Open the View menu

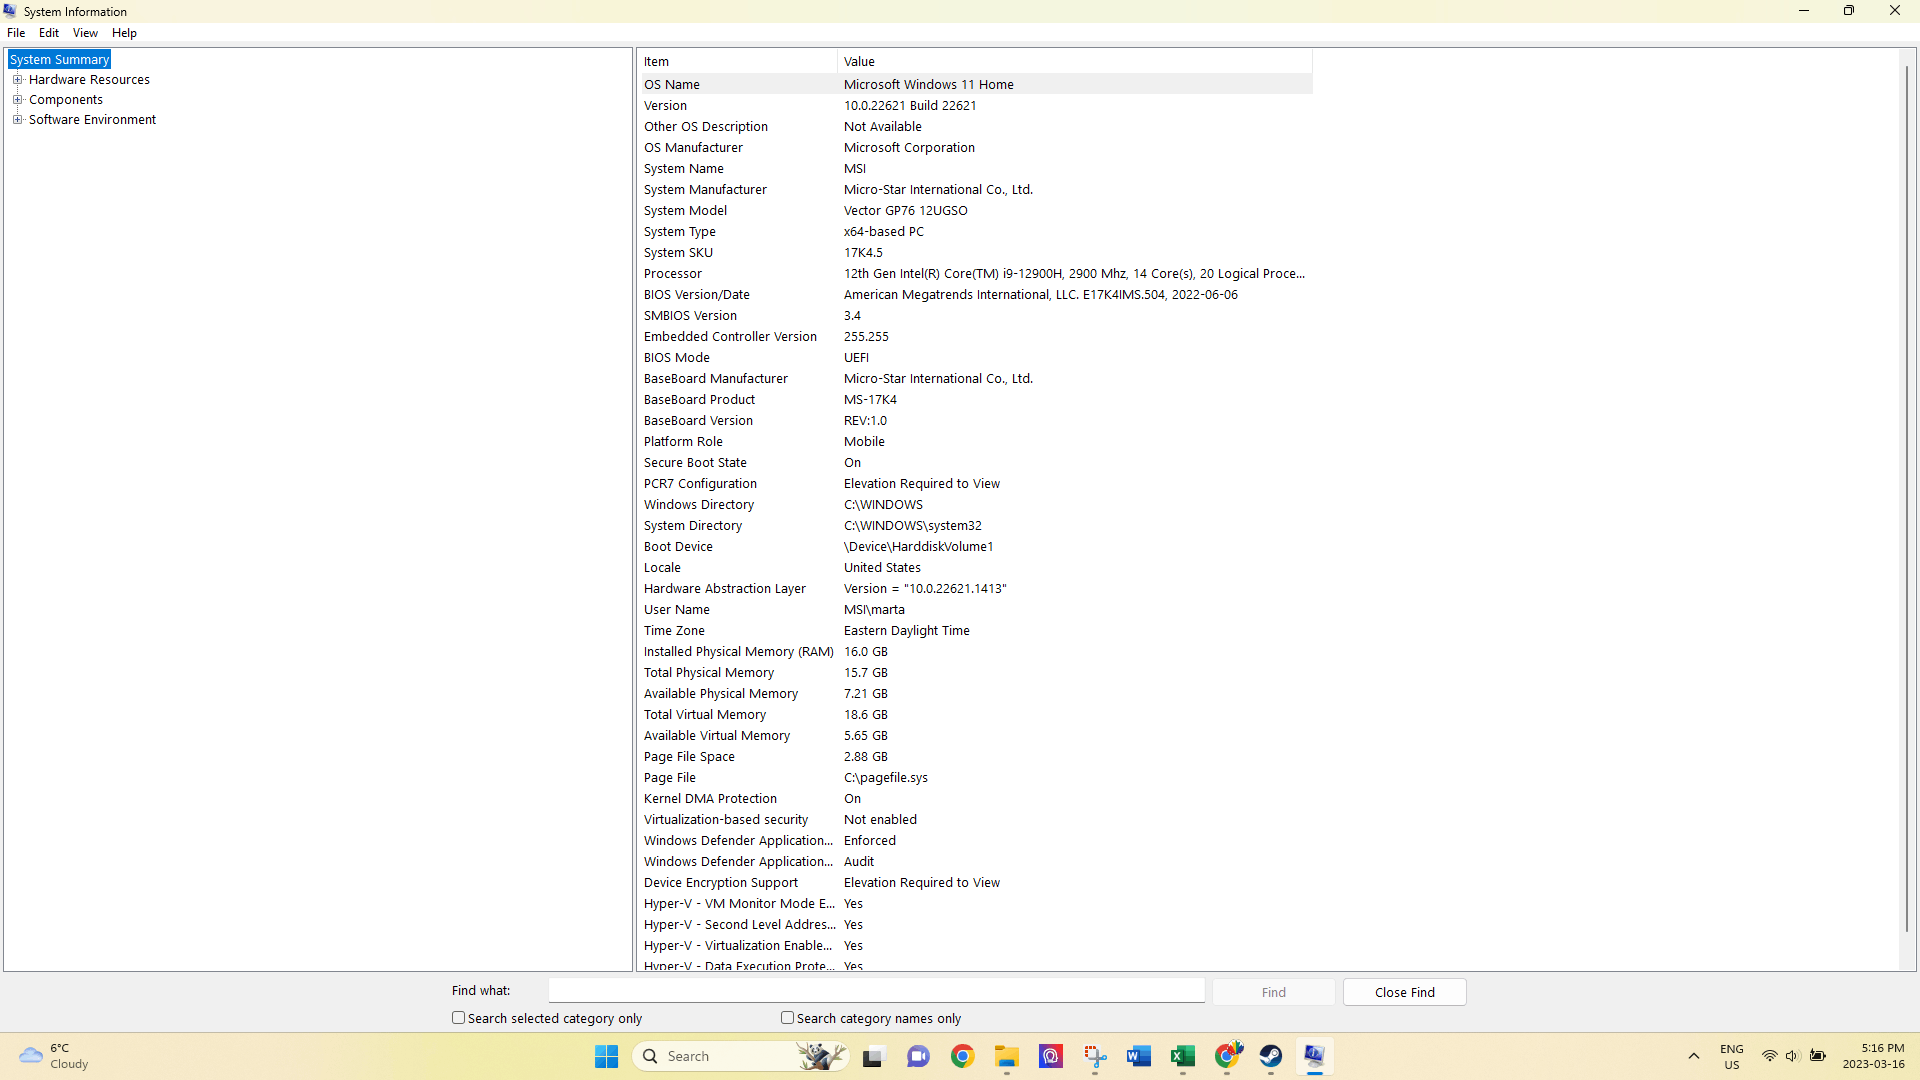(85, 33)
